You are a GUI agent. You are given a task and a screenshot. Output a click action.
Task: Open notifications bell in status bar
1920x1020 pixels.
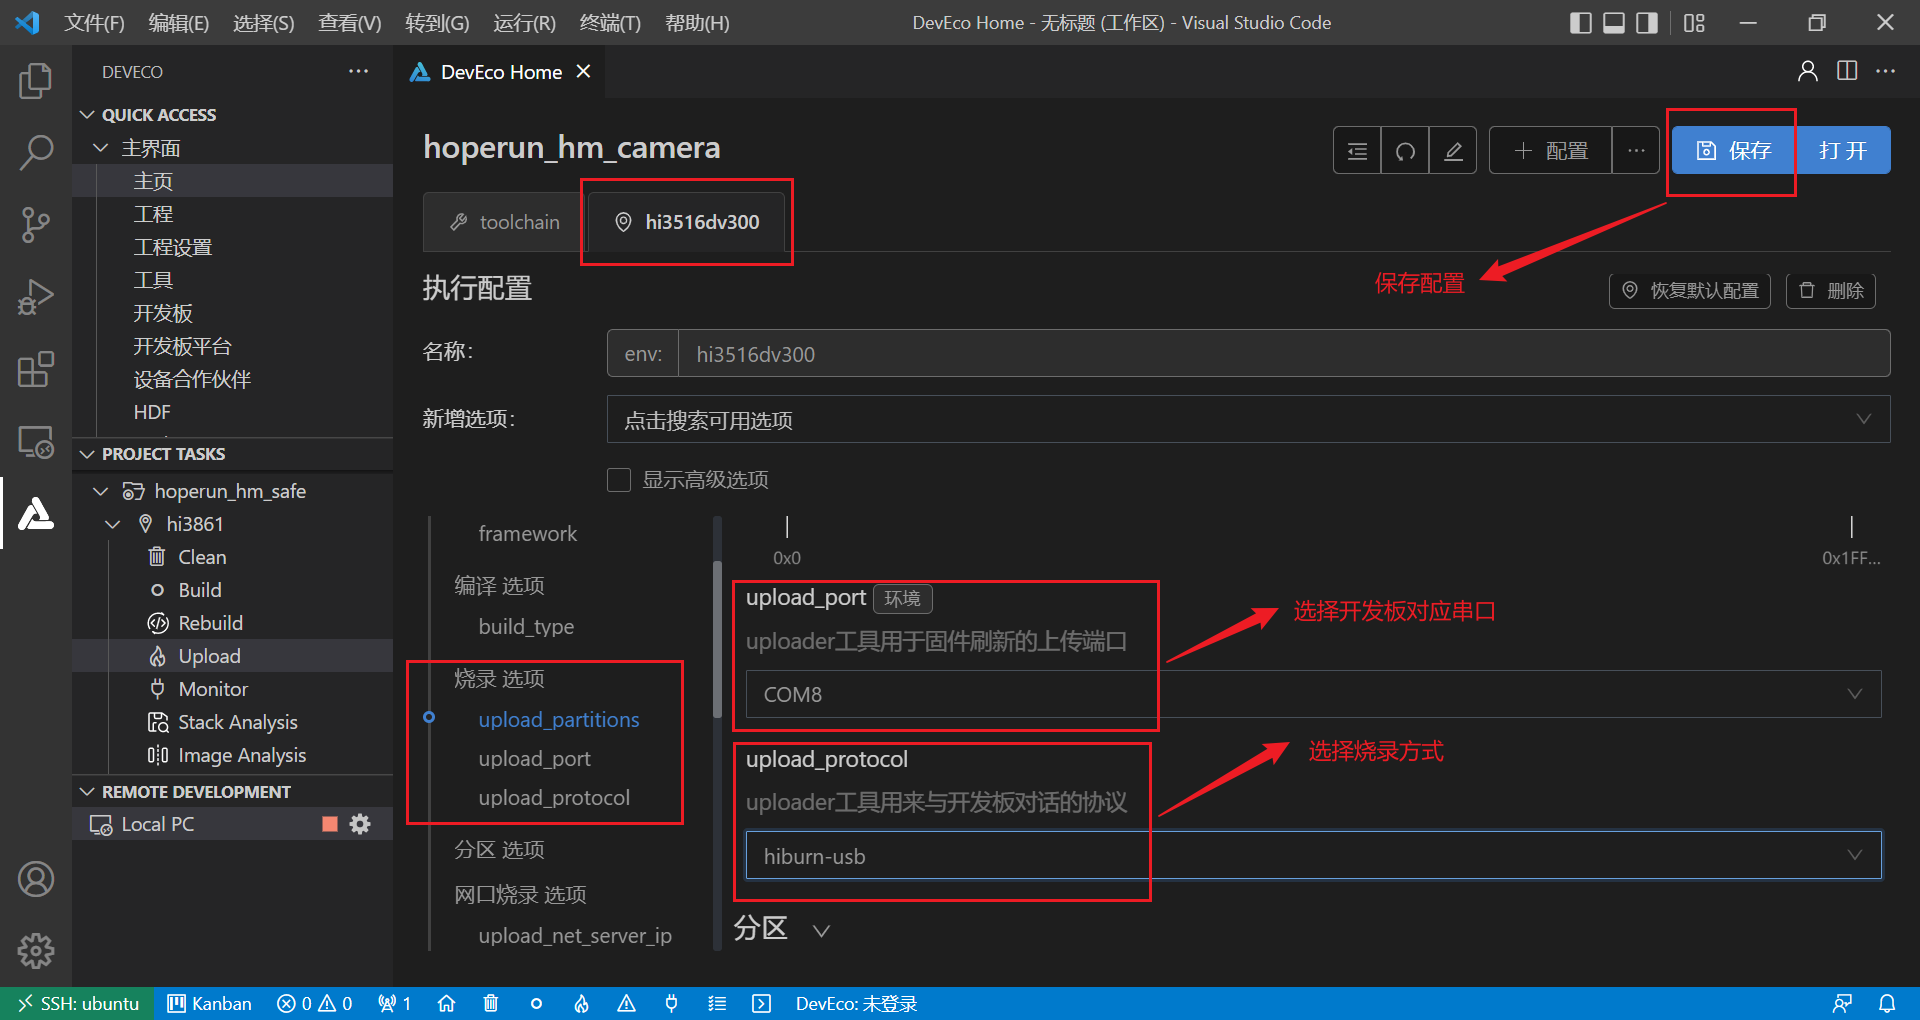coord(1887,1003)
